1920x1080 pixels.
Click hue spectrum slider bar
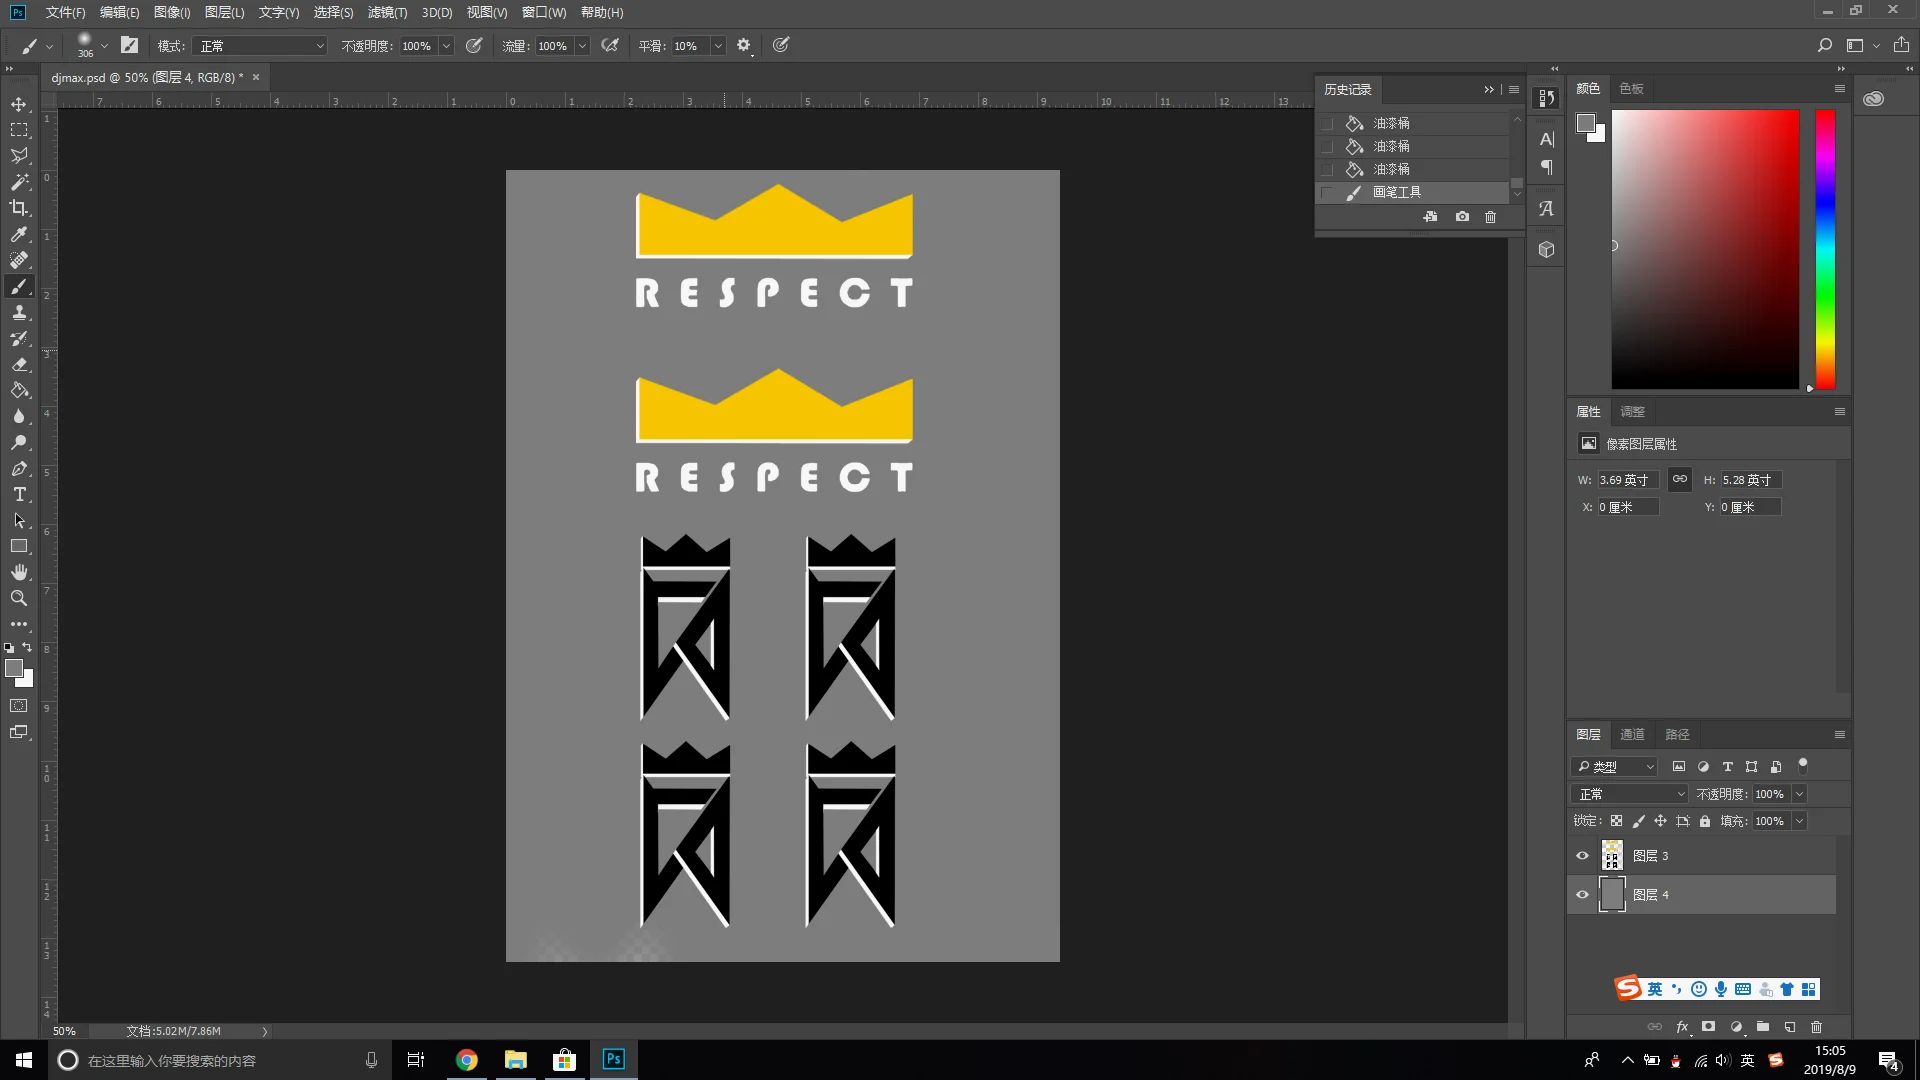pos(1825,249)
